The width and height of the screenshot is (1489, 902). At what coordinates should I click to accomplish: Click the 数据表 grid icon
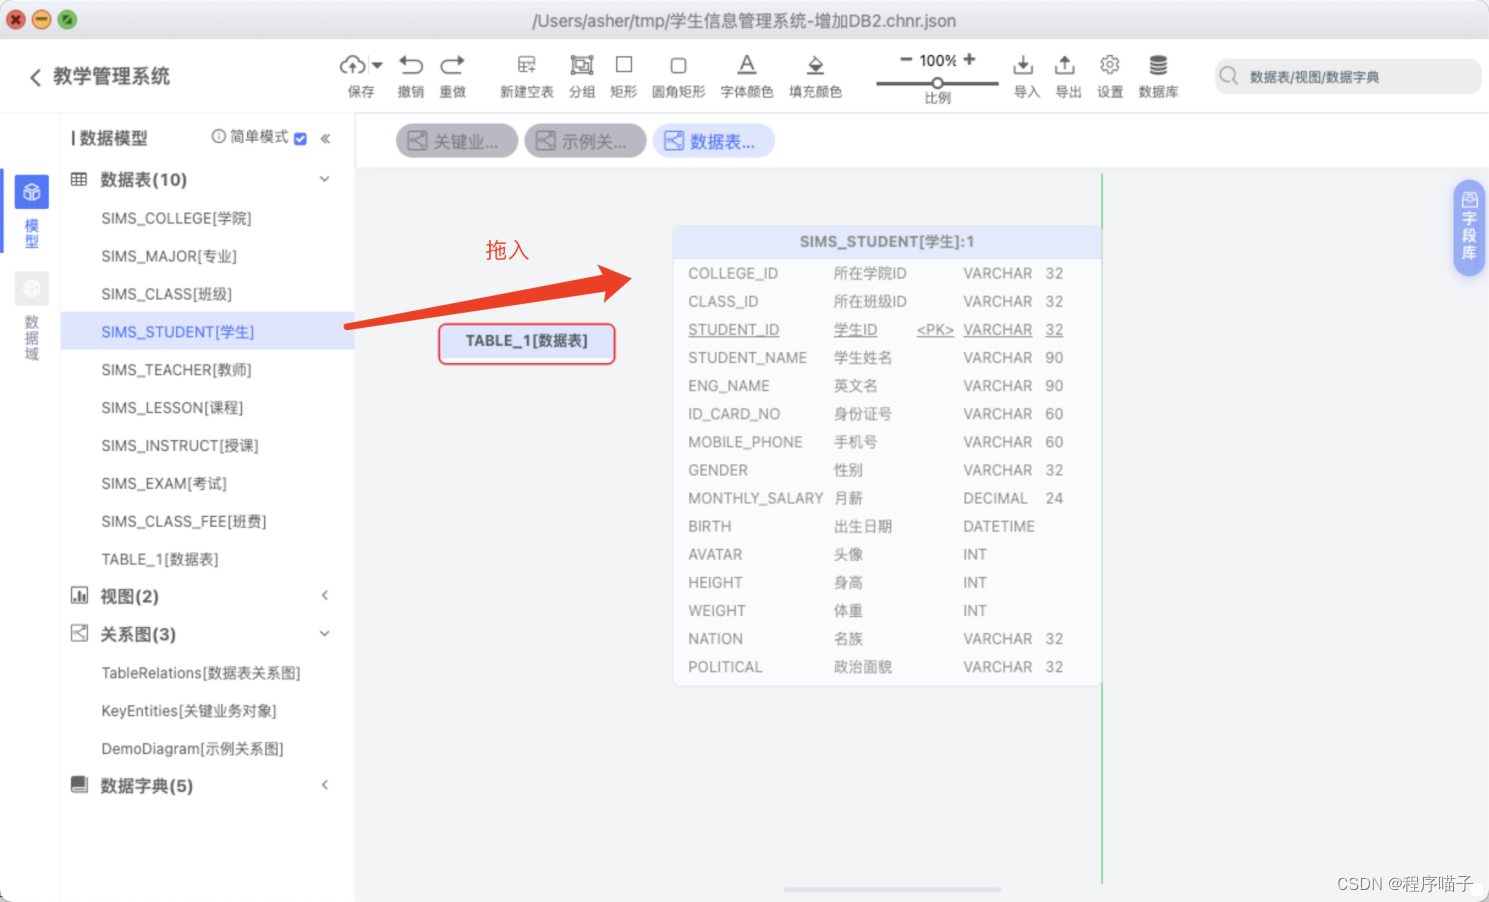click(79, 179)
